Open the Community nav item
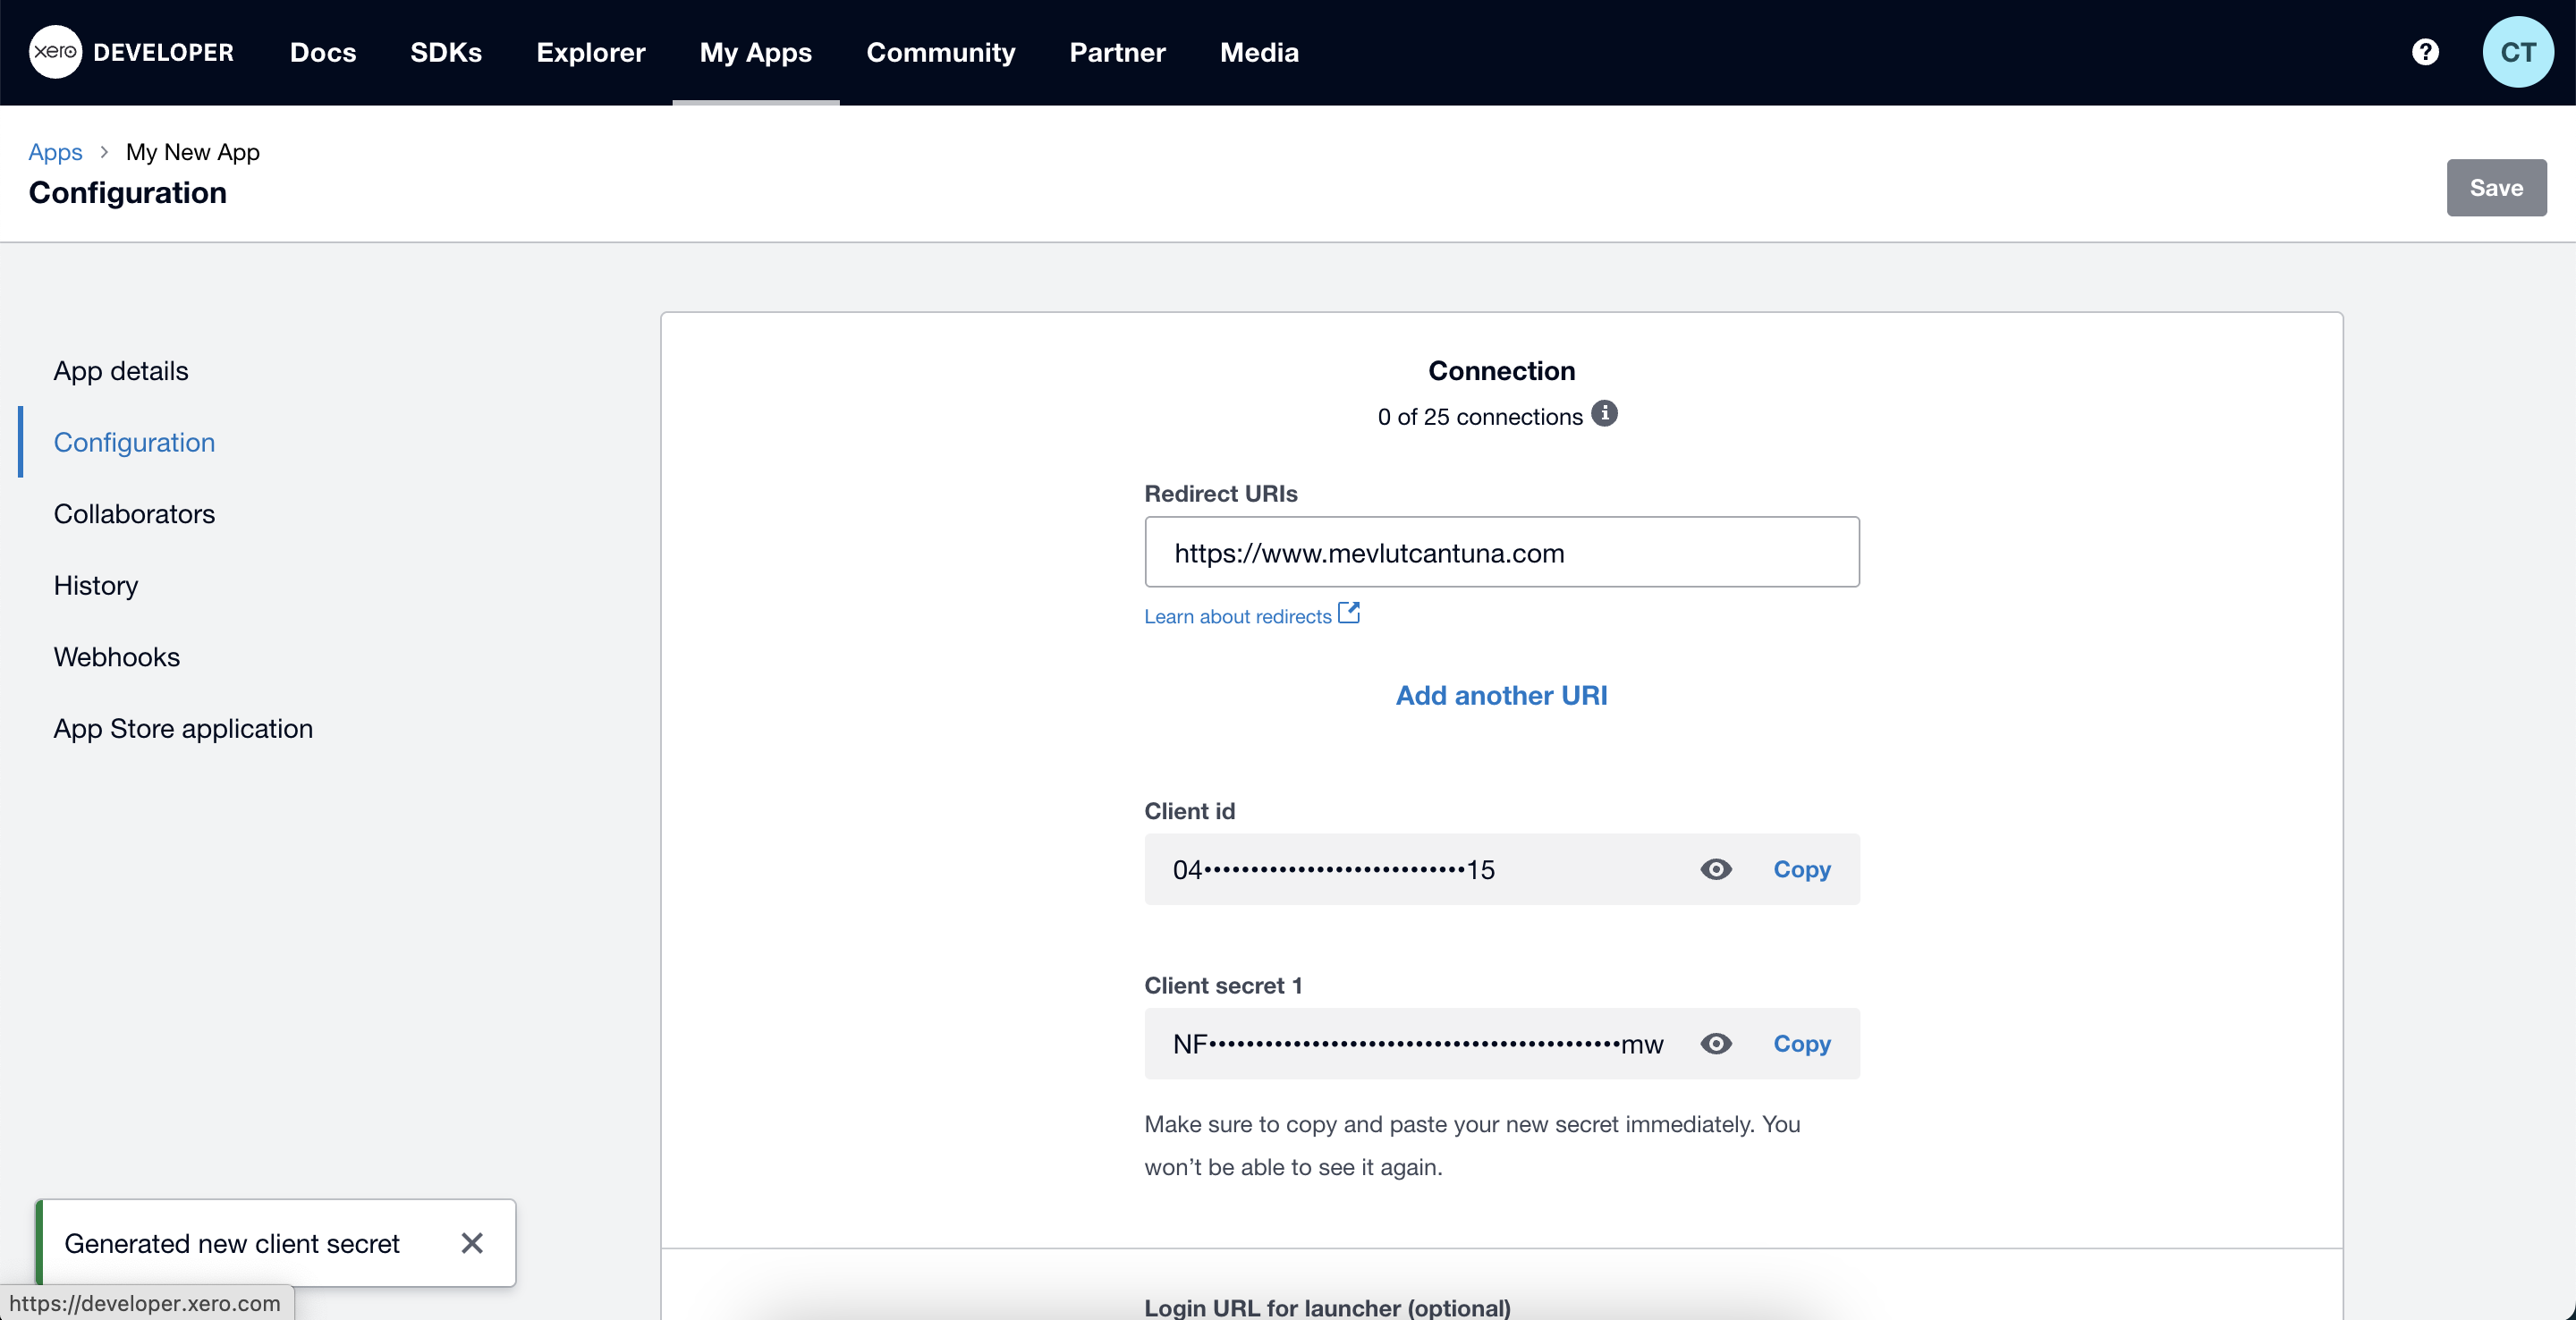This screenshot has height=1320, width=2576. [x=941, y=52]
